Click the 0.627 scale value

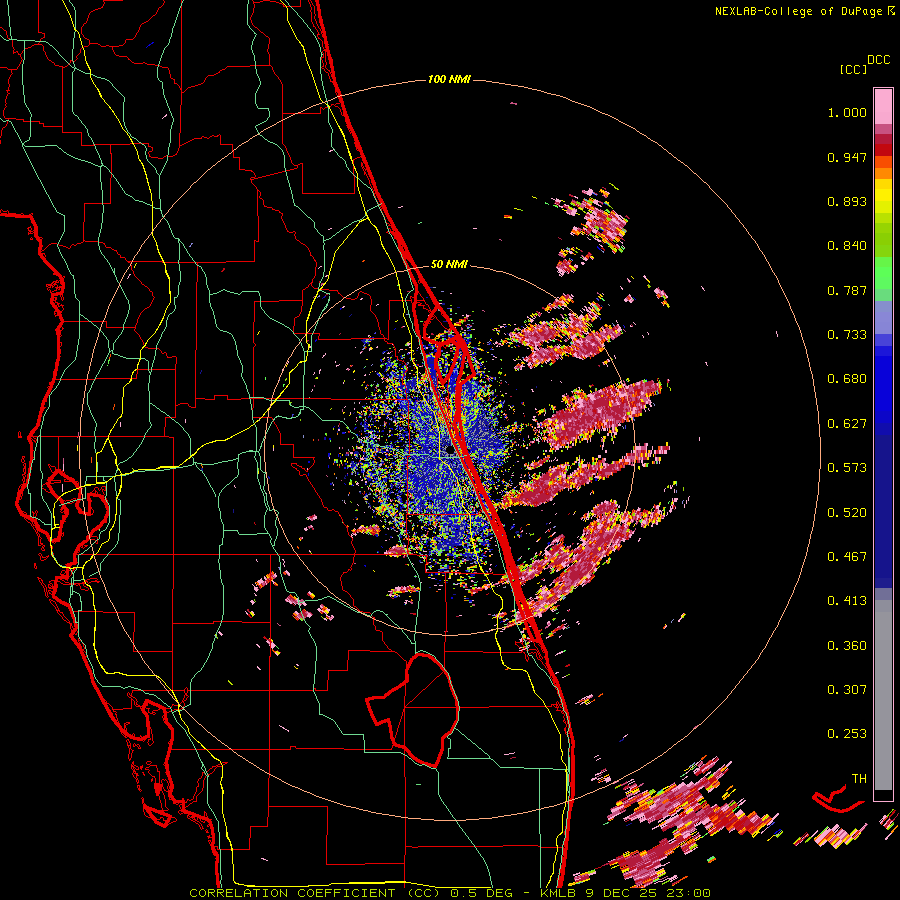coord(847,424)
